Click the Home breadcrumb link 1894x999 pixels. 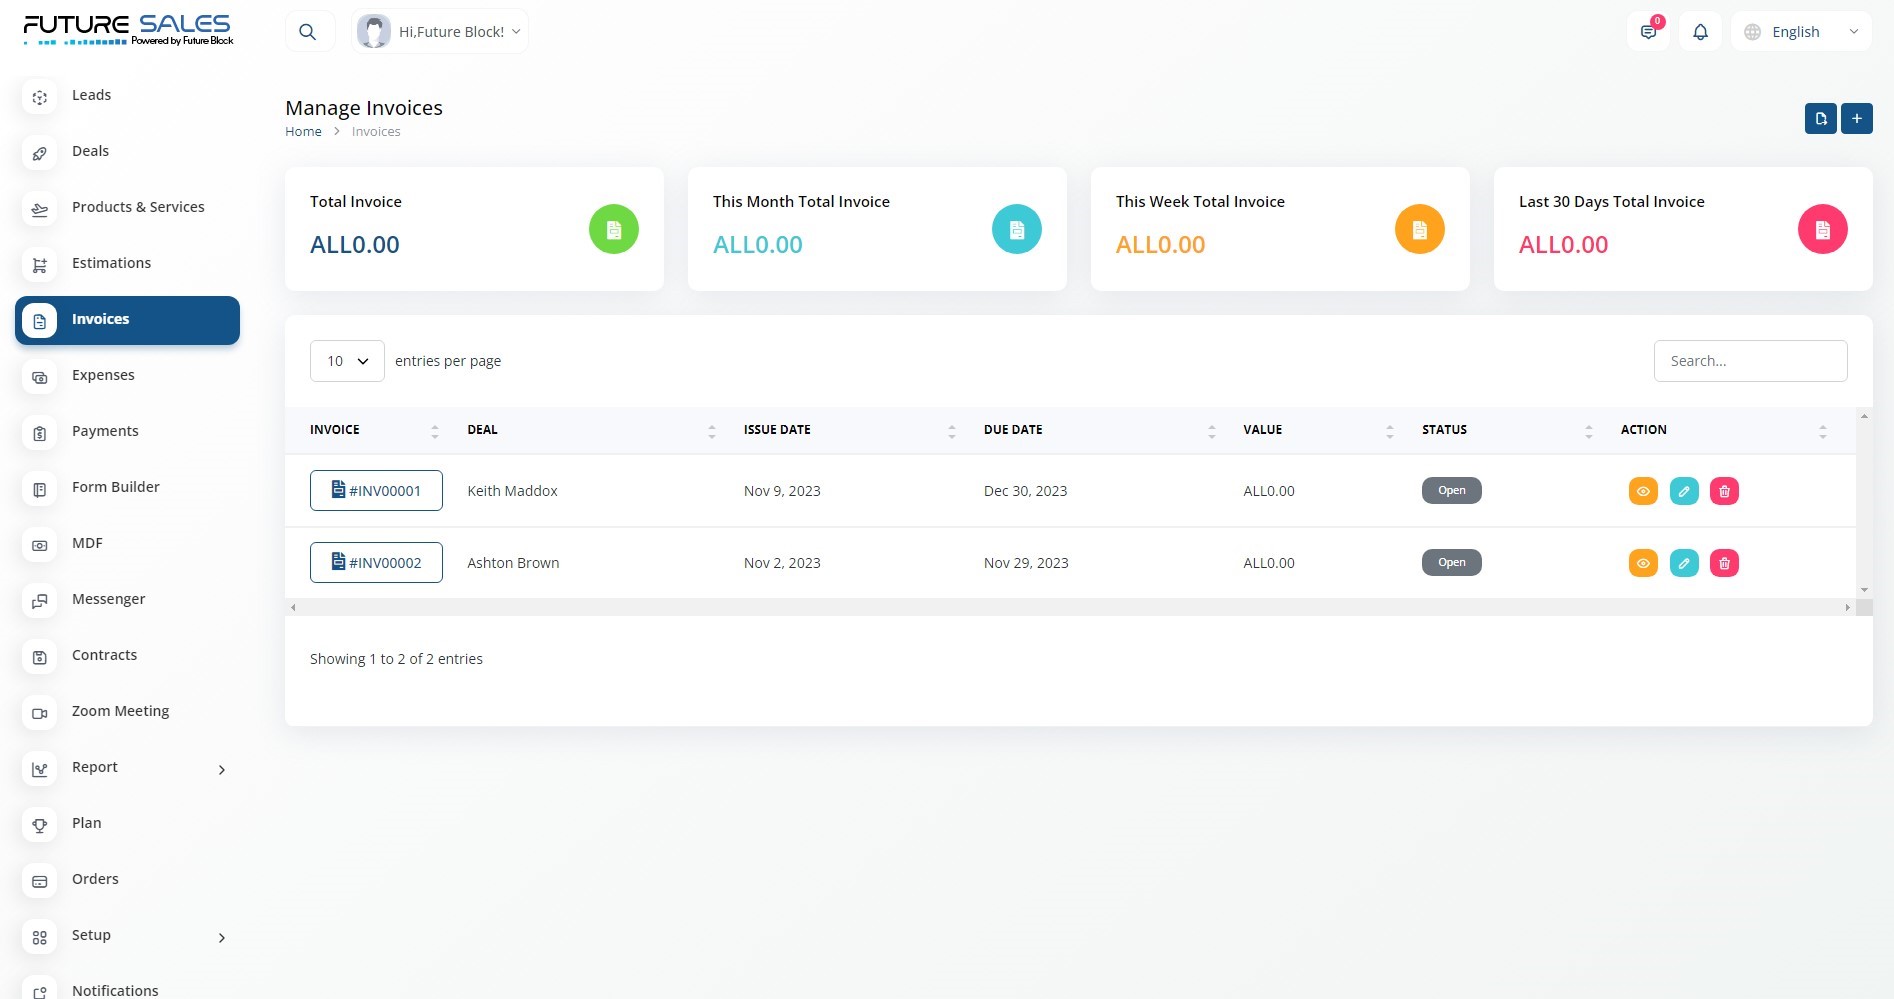click(303, 131)
